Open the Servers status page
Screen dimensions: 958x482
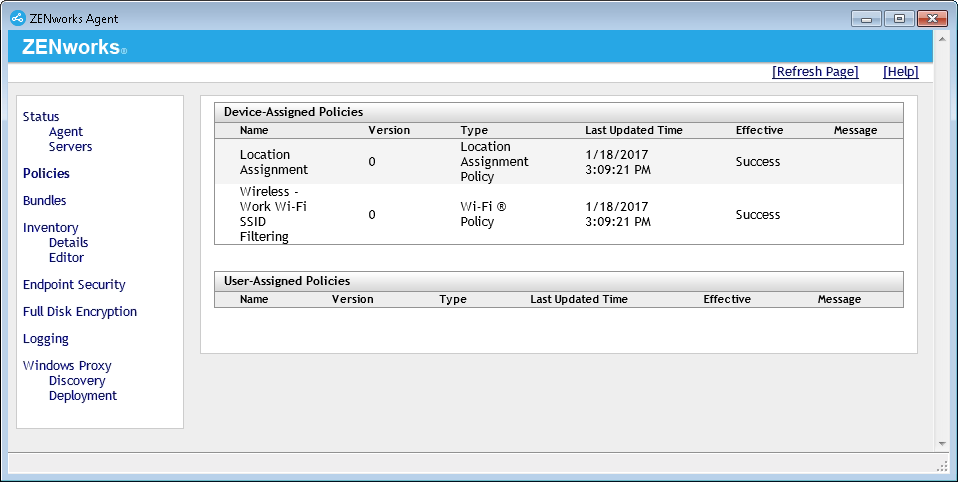(x=70, y=147)
